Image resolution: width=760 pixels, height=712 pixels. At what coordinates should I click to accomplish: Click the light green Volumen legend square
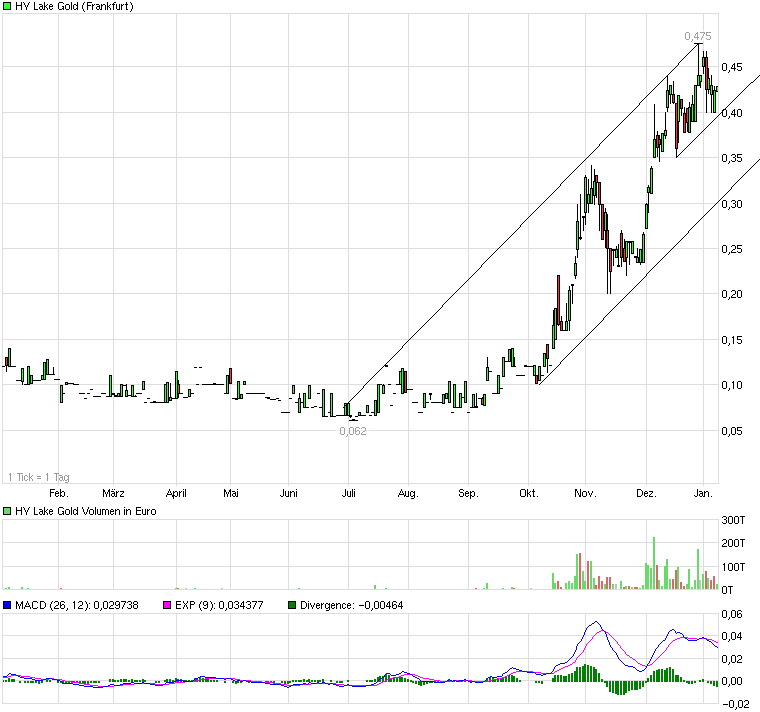(7, 511)
